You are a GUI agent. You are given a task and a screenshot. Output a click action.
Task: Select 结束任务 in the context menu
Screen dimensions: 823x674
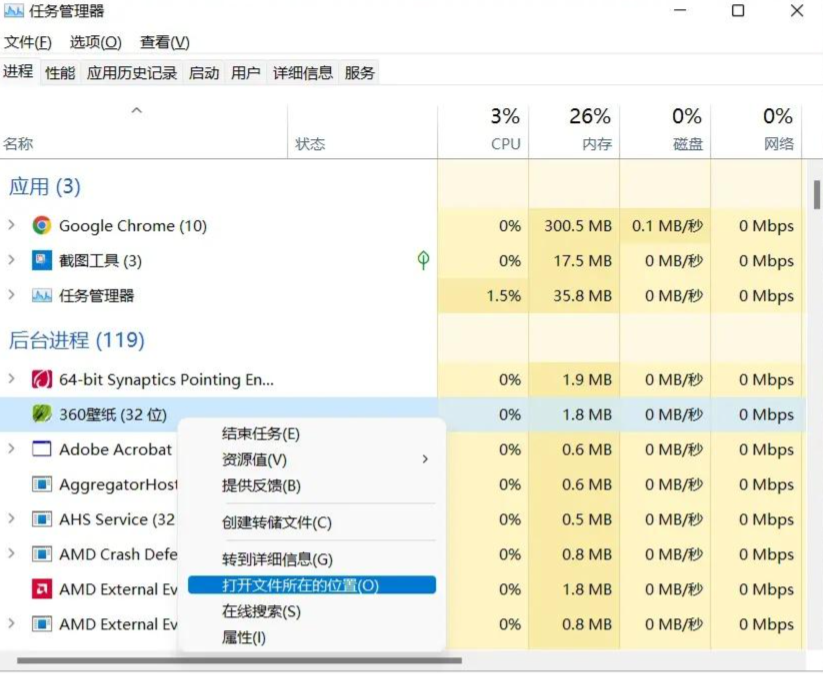click(260, 434)
